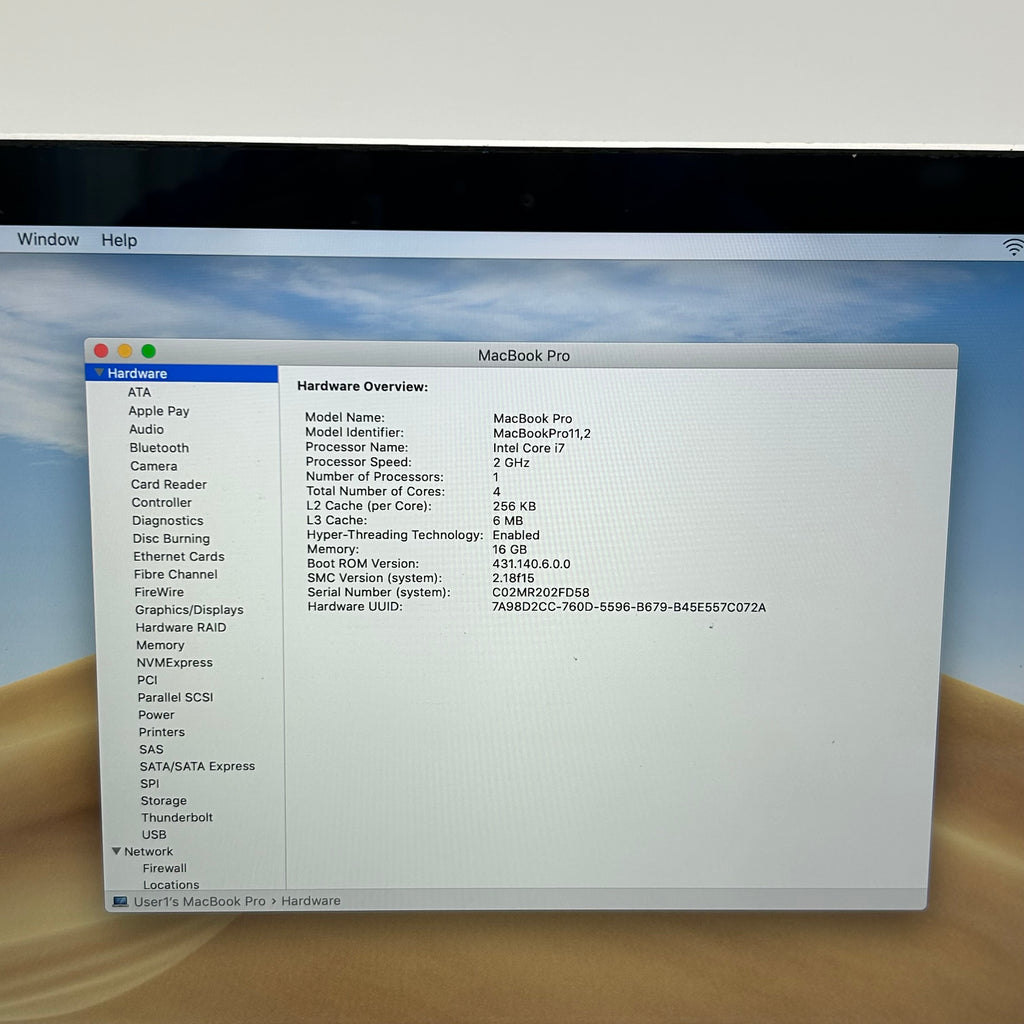Screen dimensions: 1024x1024
Task: Select SATA/SATA Express in the sidebar
Action: (x=197, y=766)
